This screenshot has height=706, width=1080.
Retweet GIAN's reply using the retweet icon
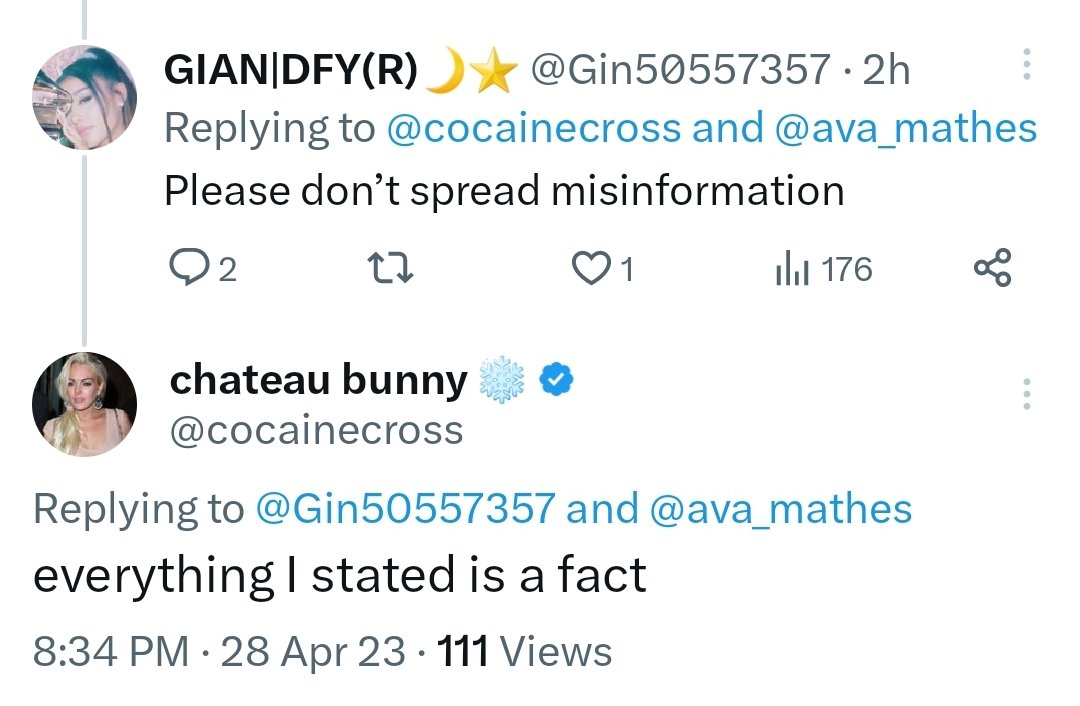pyautogui.click(x=390, y=268)
